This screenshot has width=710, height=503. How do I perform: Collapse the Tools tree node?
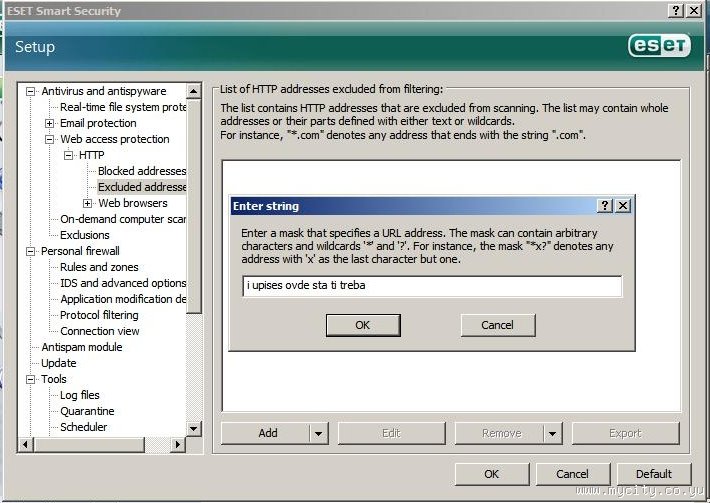point(30,379)
